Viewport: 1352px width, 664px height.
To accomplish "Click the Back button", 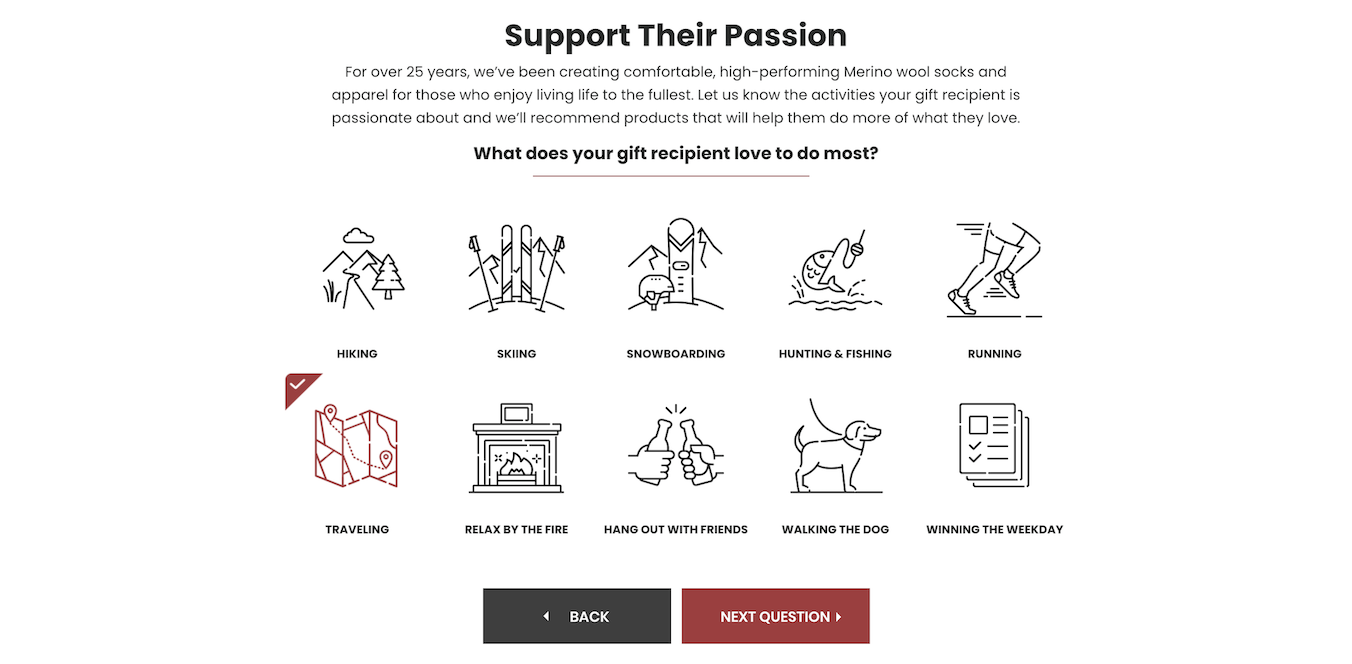I will [x=577, y=616].
